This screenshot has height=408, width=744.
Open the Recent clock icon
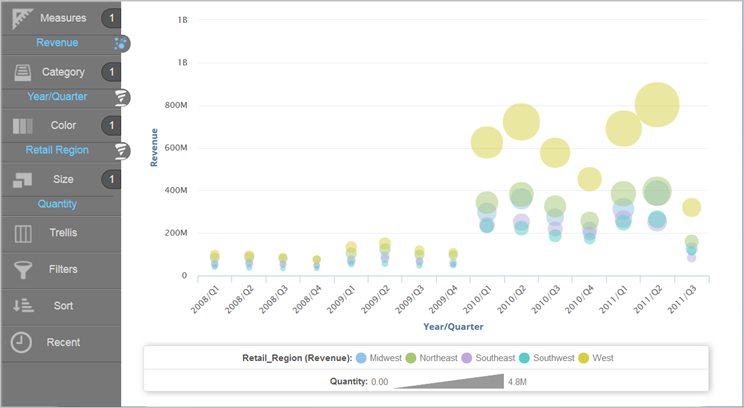(x=22, y=342)
